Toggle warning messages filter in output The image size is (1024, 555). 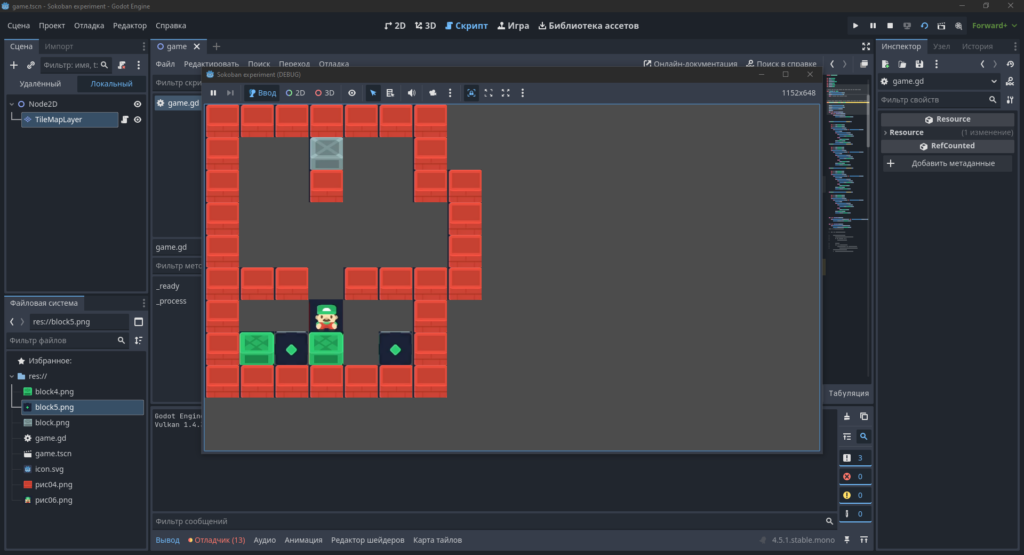pyautogui.click(x=854, y=495)
